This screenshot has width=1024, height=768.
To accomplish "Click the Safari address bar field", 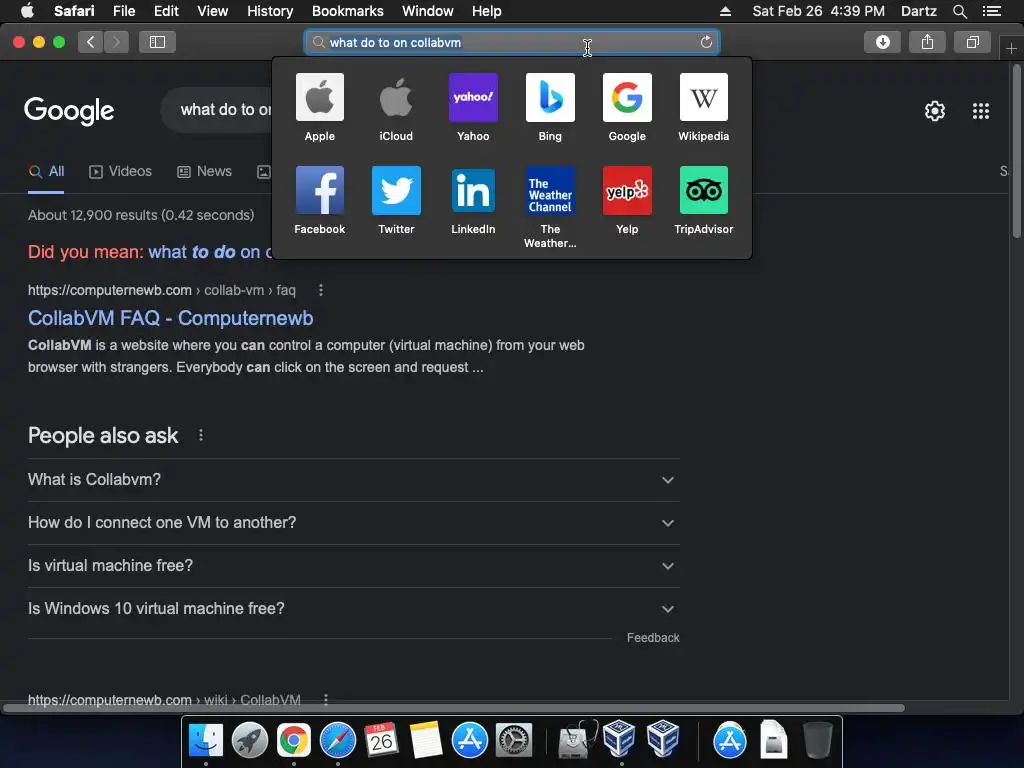I will tap(511, 42).
